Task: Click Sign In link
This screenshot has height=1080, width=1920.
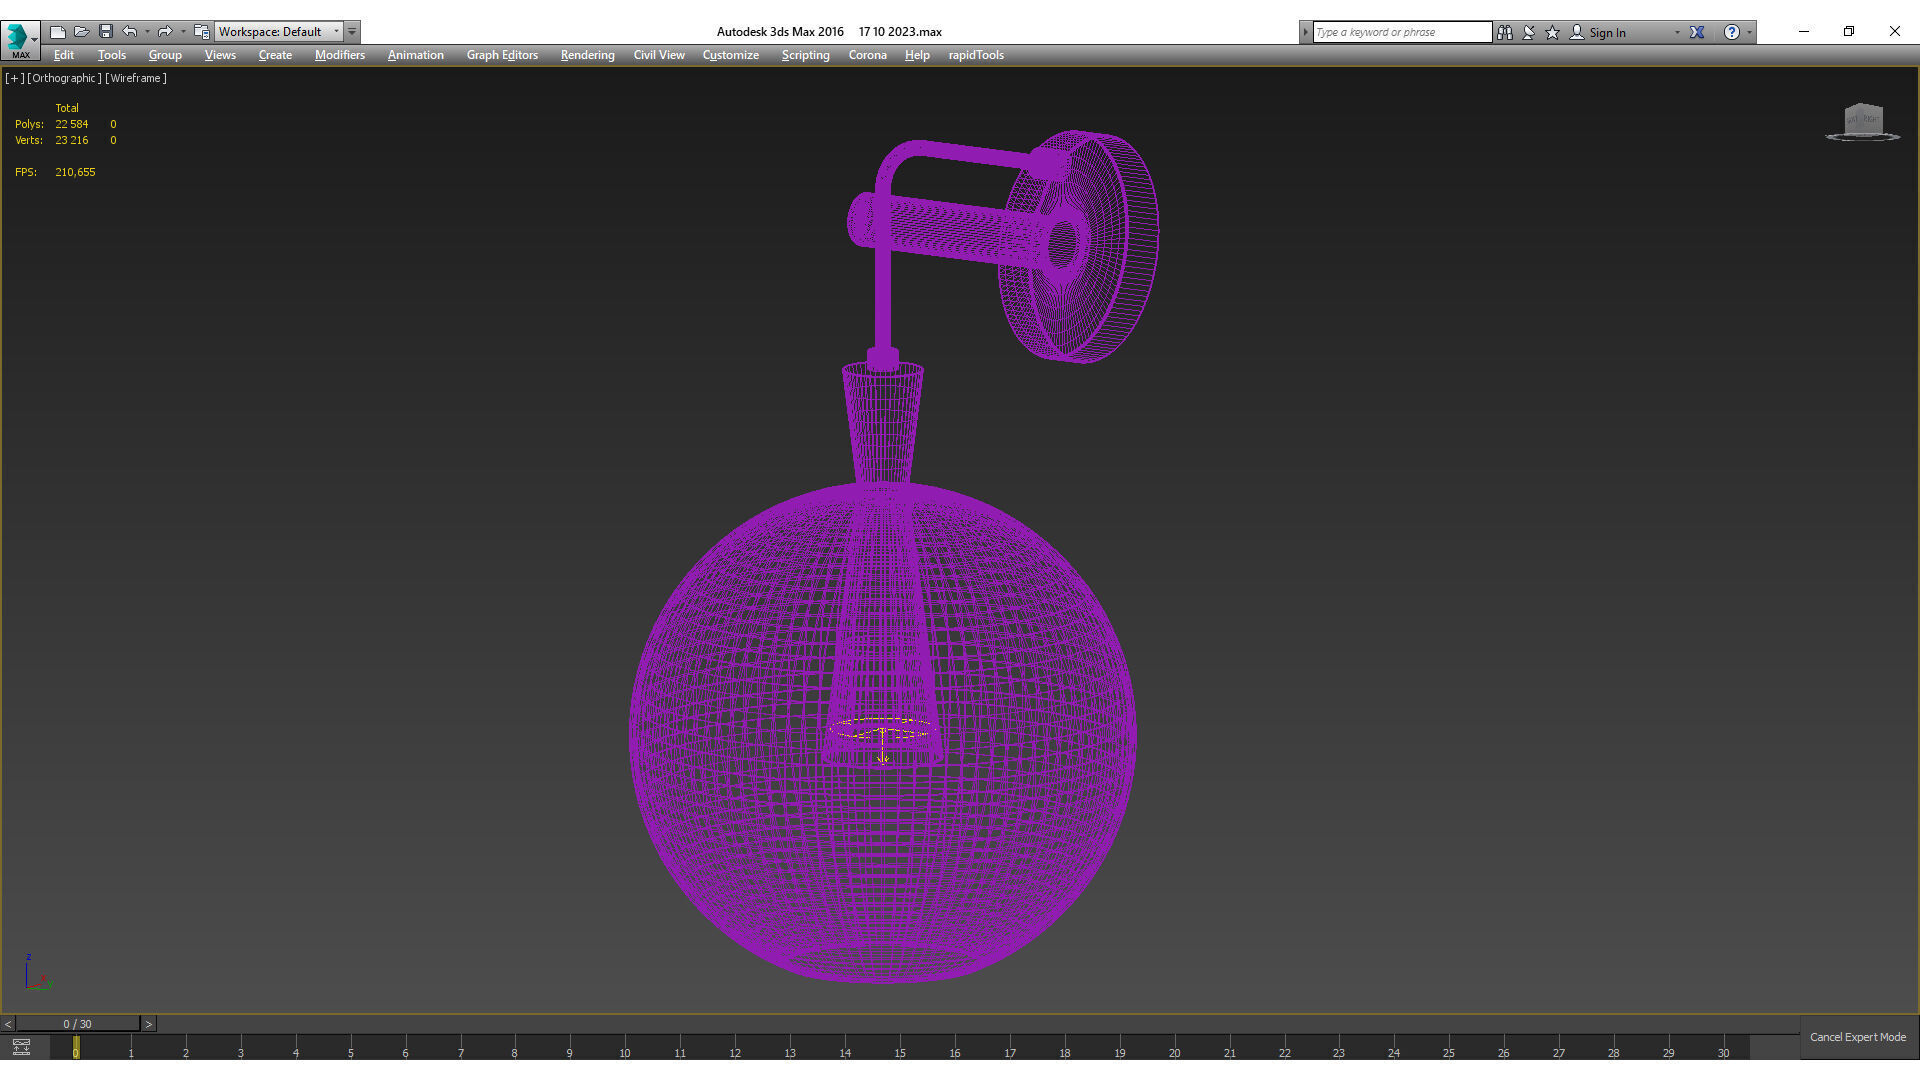Action: (1607, 32)
